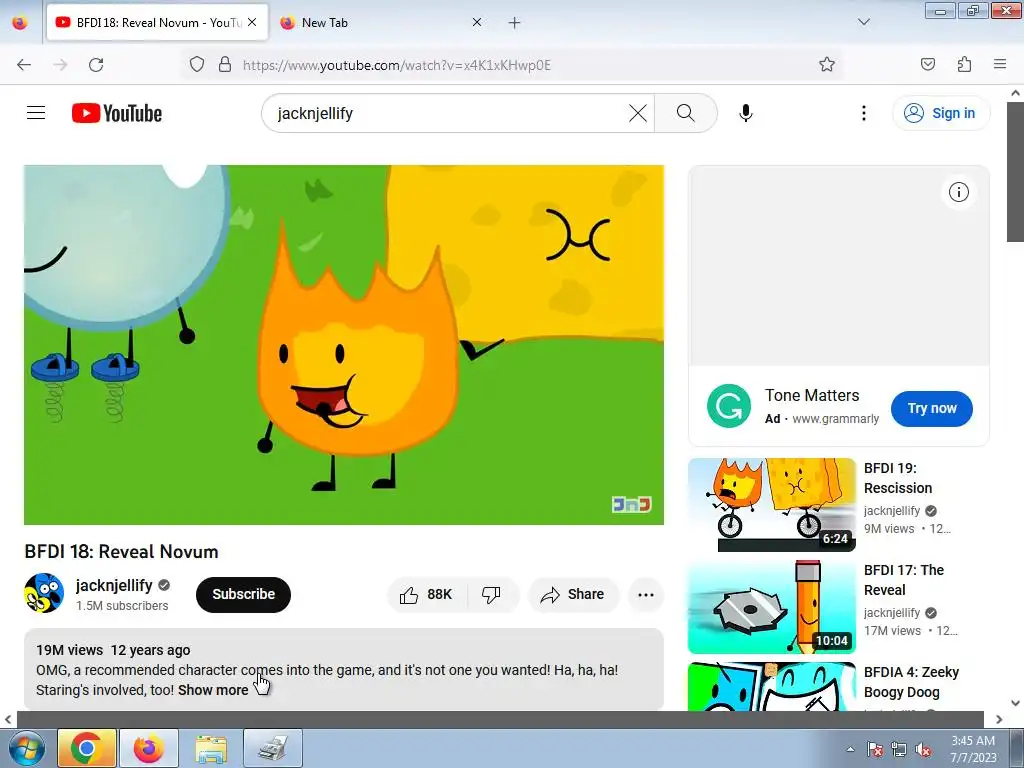Dislike the video with thumbs down

[x=491, y=594]
